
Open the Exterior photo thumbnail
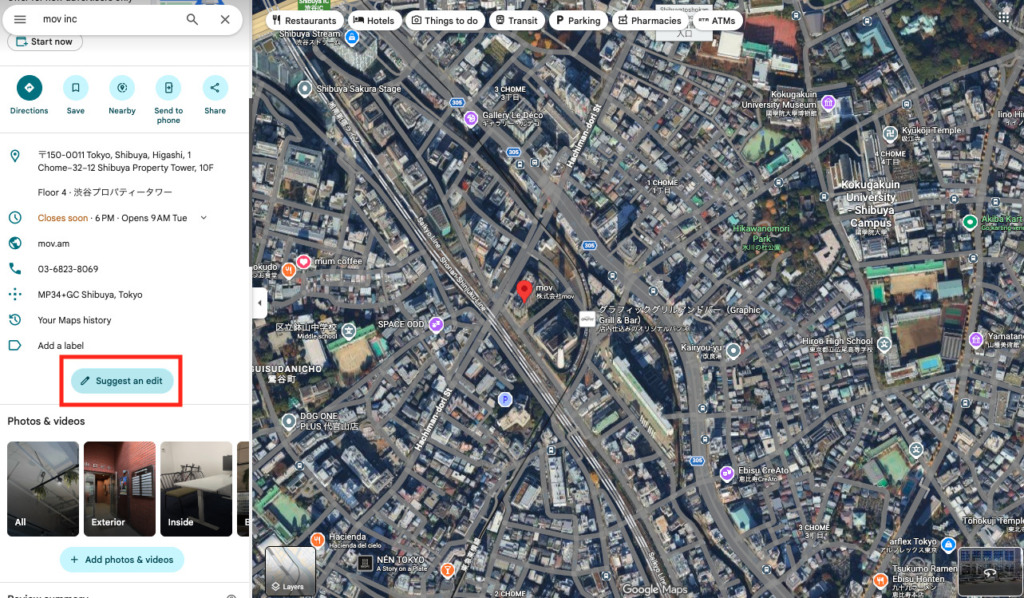tap(119, 489)
